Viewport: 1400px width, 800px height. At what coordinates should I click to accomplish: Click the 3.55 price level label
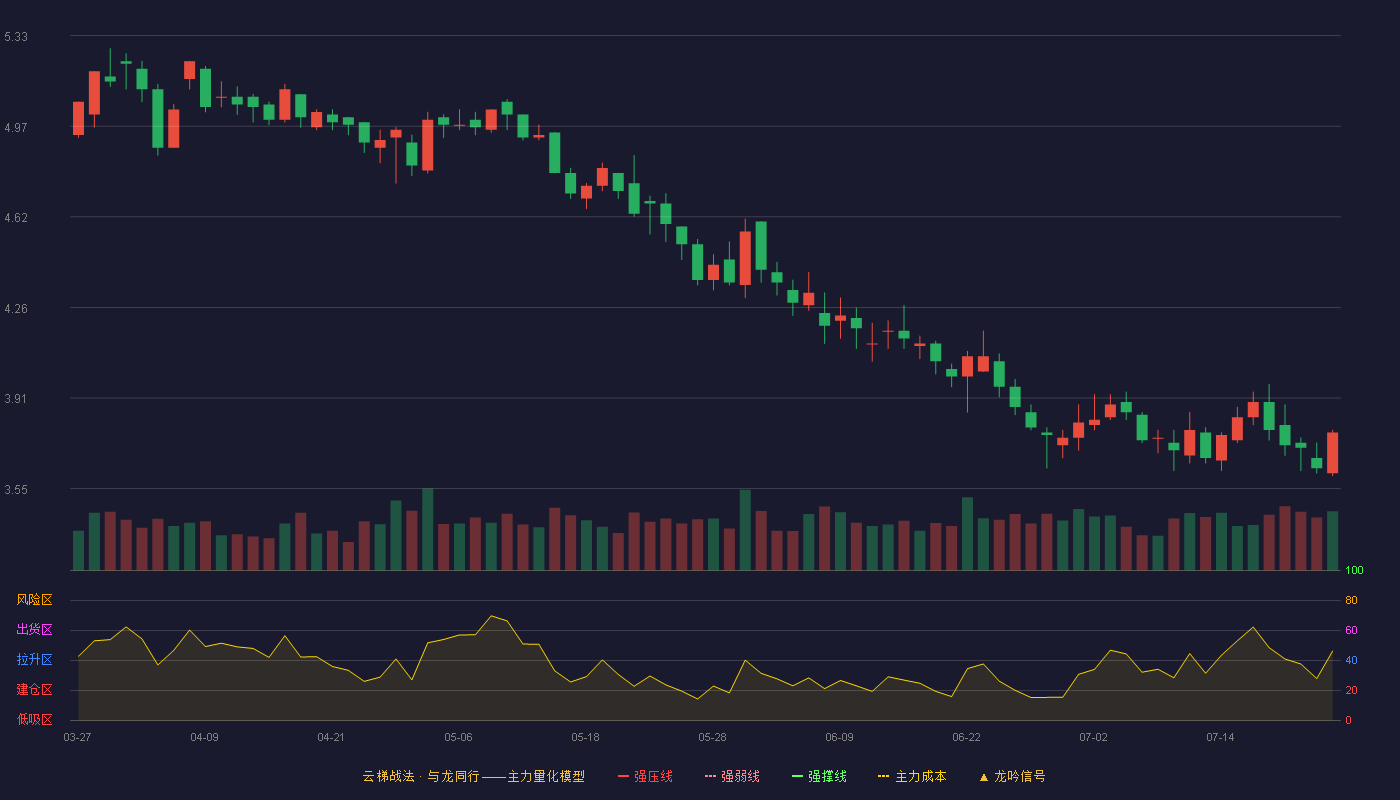tap(16, 490)
